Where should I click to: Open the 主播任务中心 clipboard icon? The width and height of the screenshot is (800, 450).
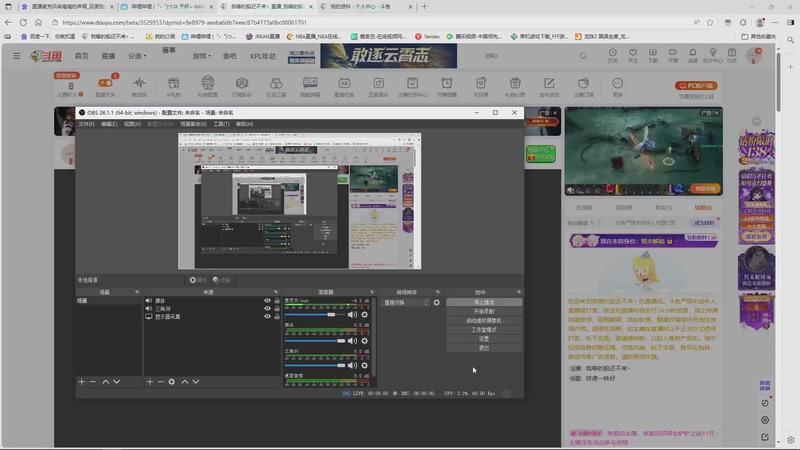412,86
